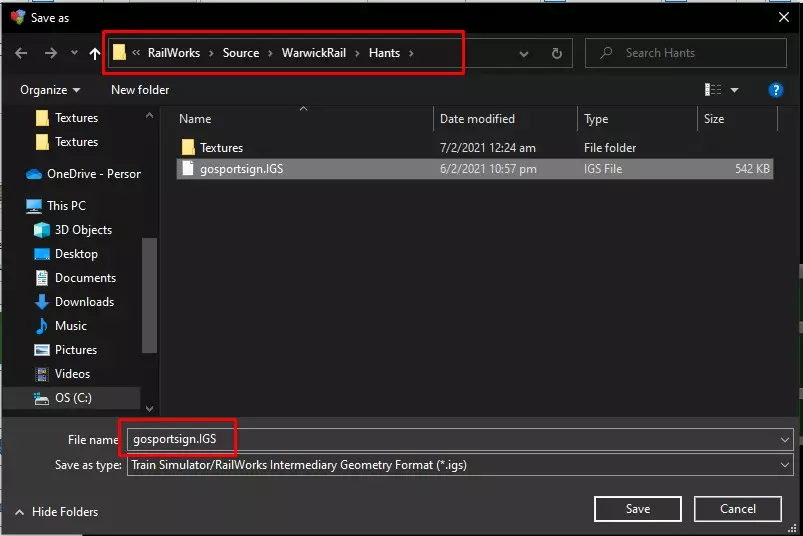Go back to the previous folder

[21, 53]
